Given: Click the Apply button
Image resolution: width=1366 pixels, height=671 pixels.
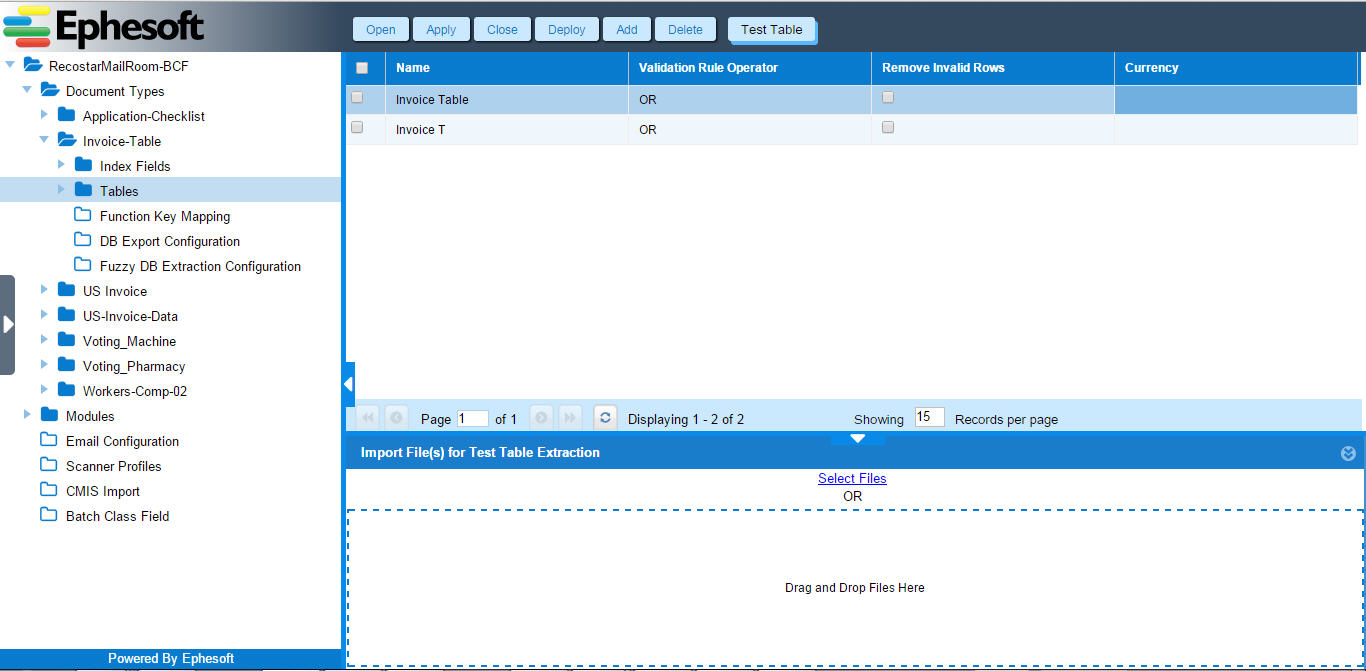Looking at the screenshot, I should 441,29.
